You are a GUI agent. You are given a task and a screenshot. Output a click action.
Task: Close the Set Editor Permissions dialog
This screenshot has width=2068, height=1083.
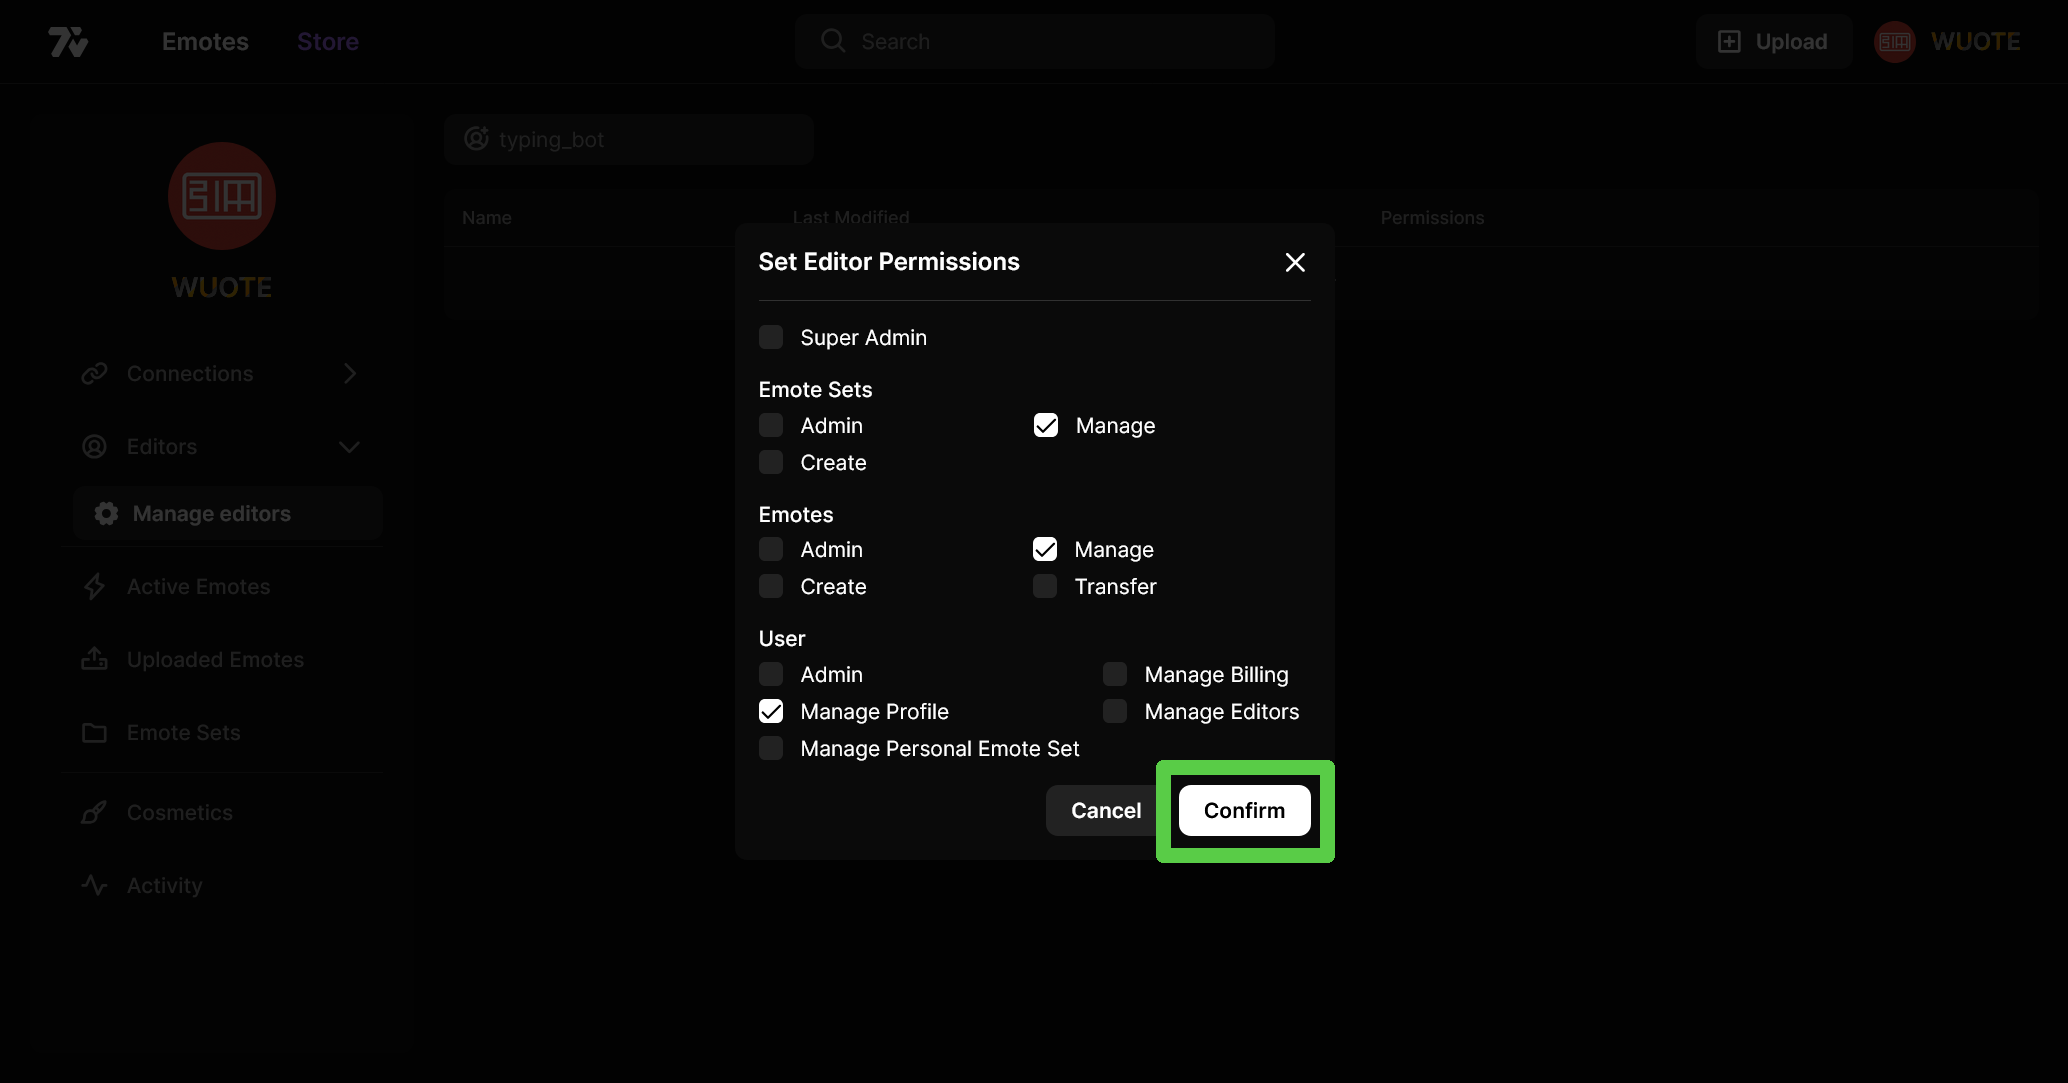[1295, 262]
